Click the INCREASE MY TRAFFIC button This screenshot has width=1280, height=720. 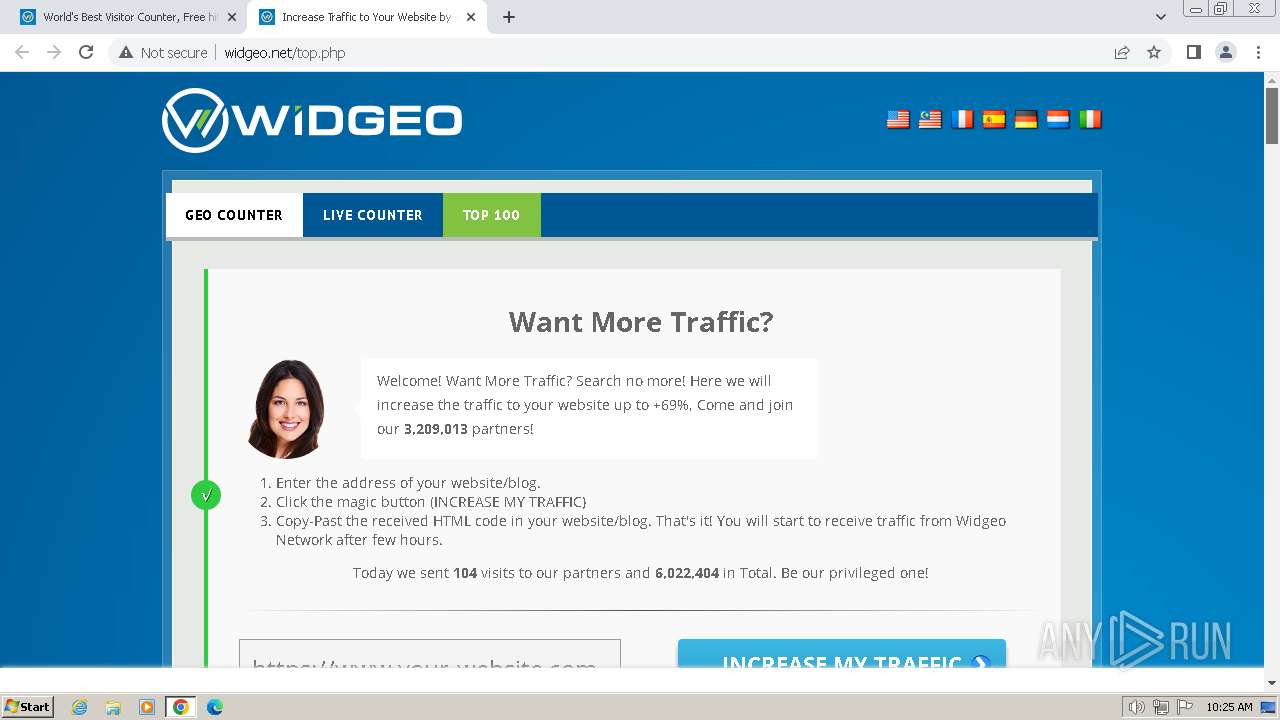coord(842,654)
